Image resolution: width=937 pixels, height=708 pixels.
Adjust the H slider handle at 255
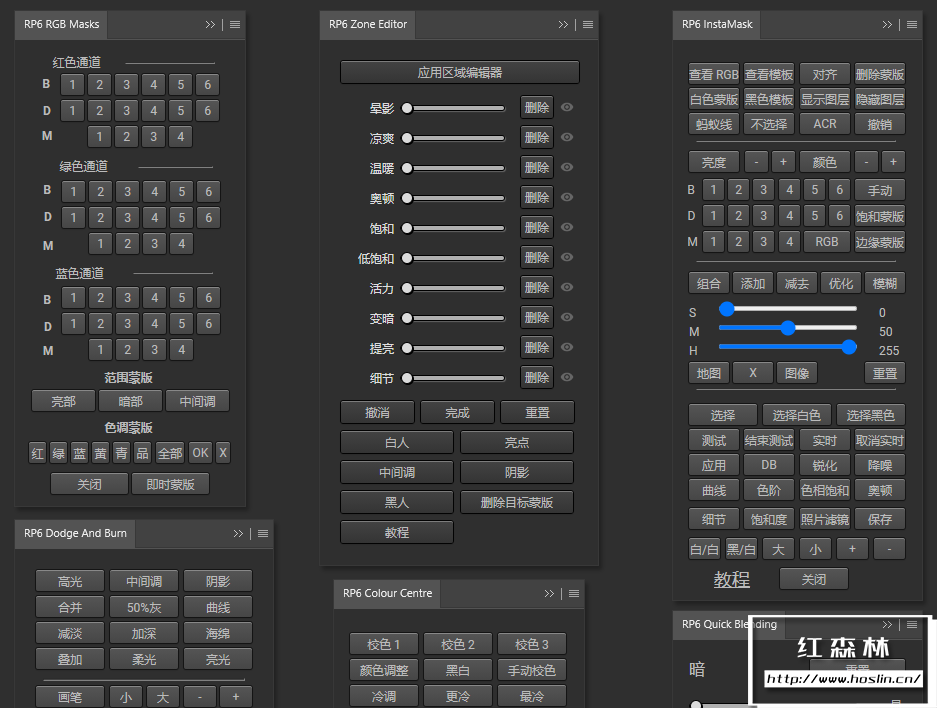click(849, 347)
